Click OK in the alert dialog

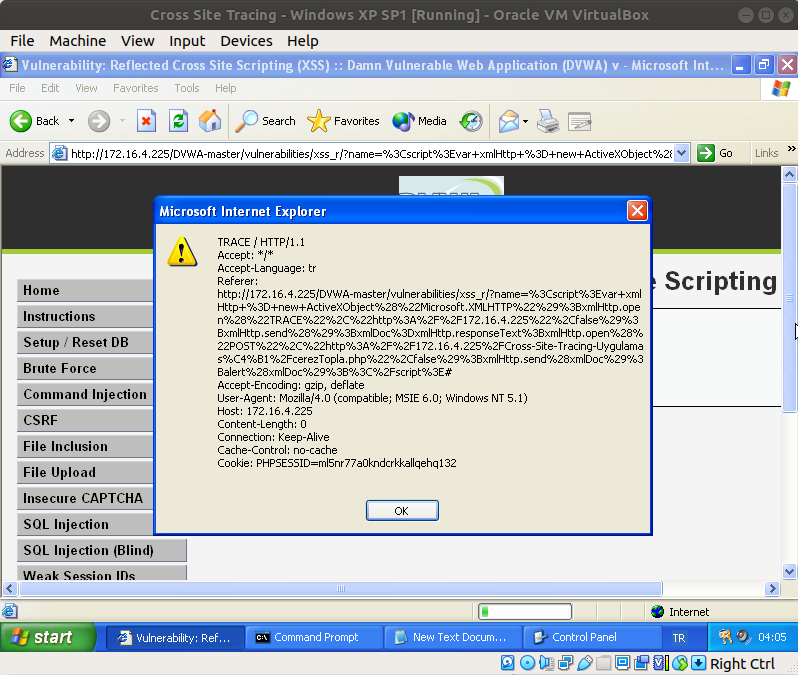[x=402, y=511]
